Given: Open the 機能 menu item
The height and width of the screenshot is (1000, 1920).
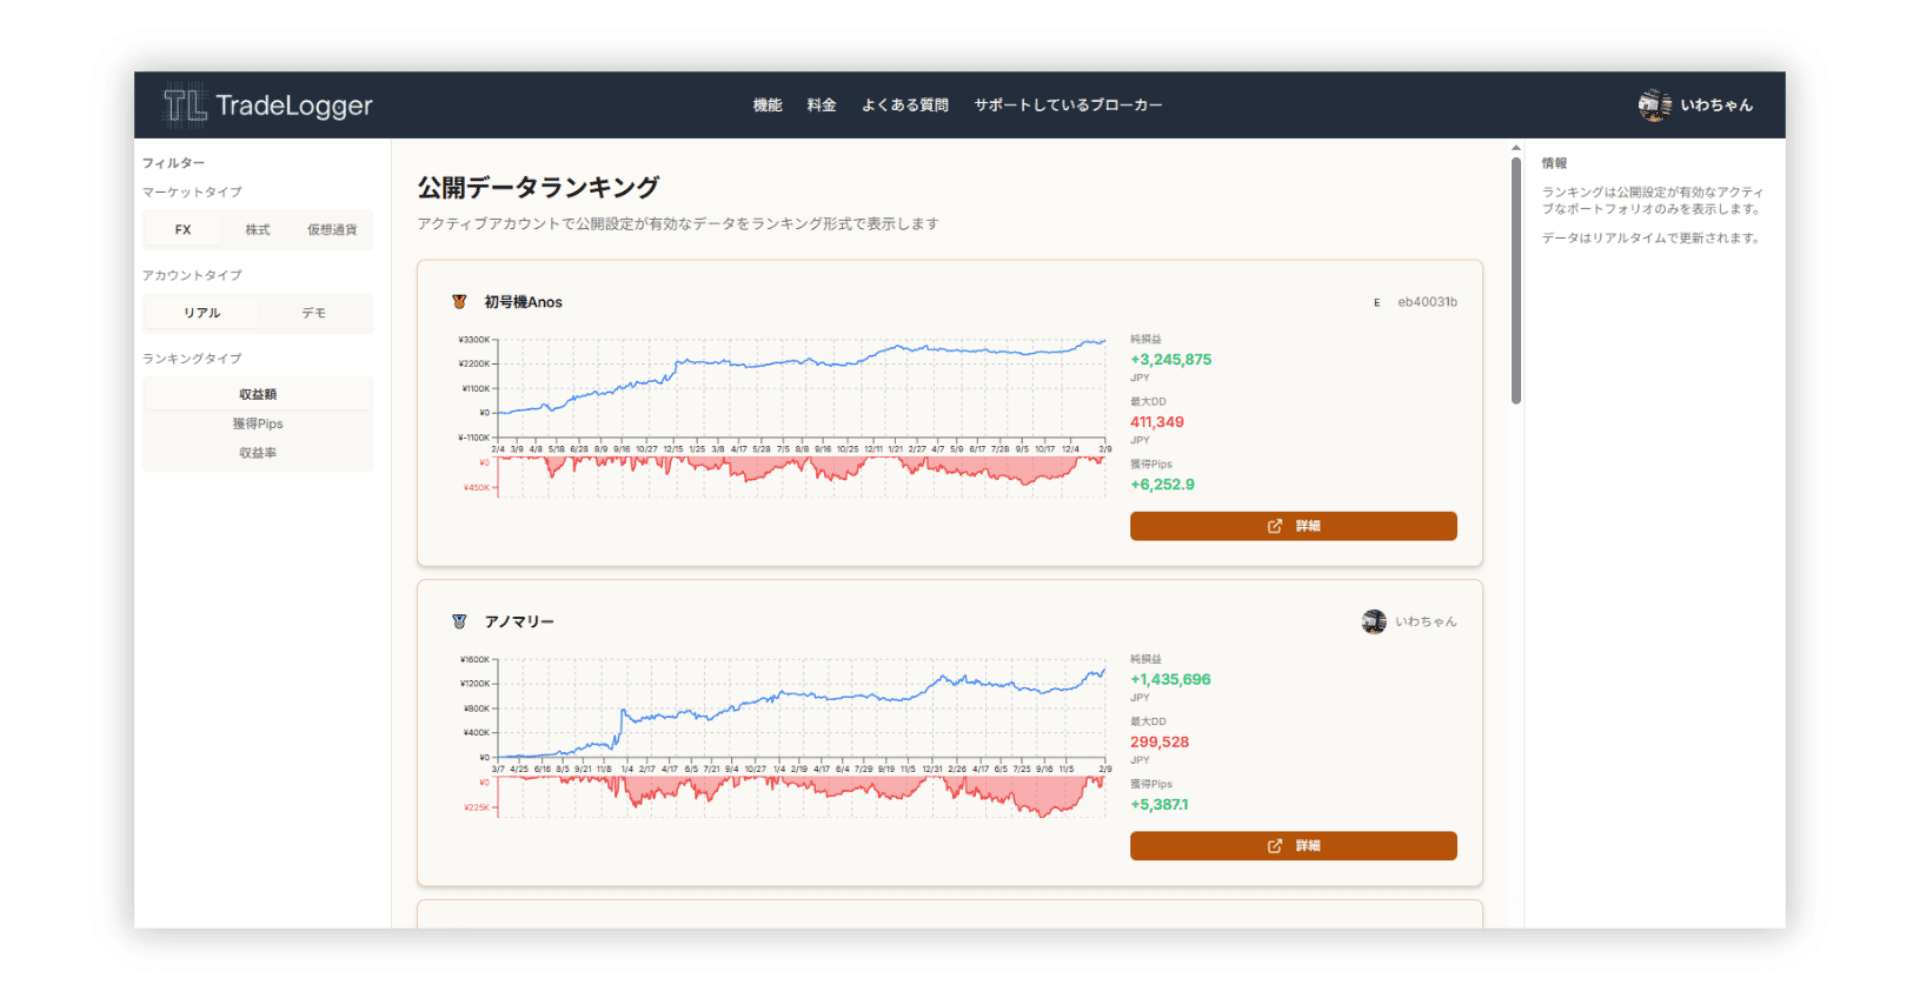Looking at the screenshot, I should point(766,104).
